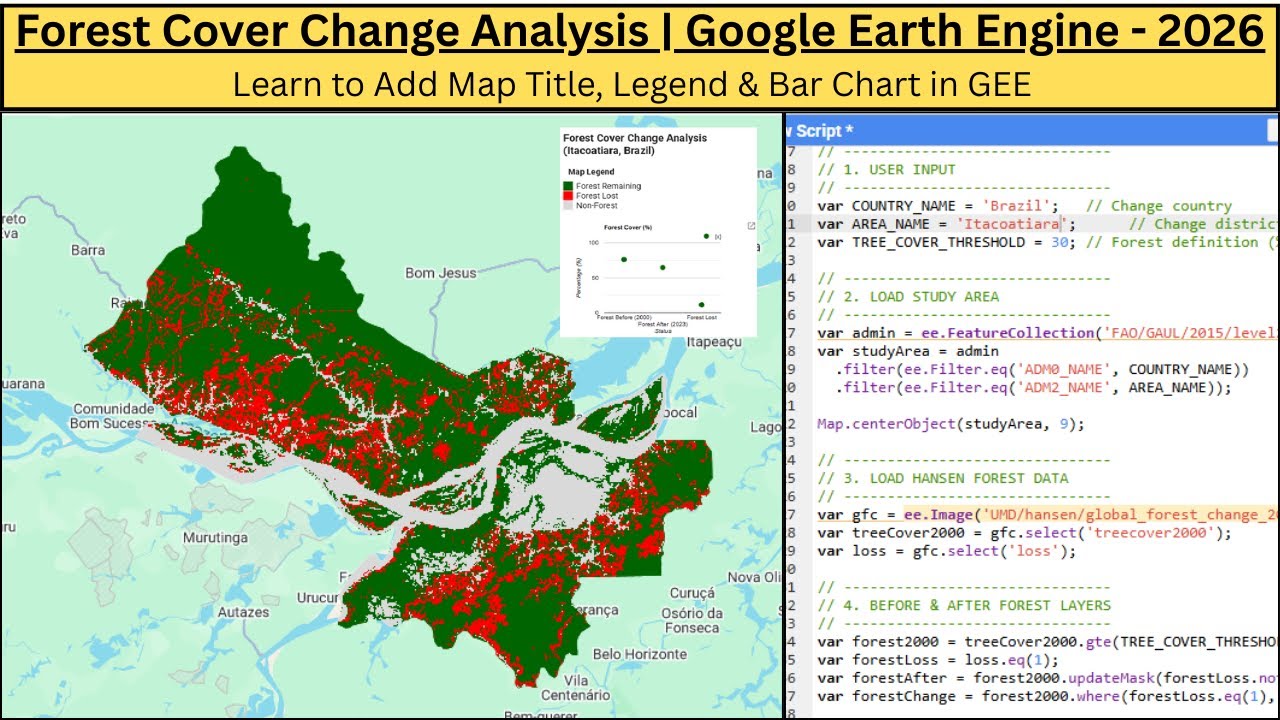Click the 'var loss' code line
Viewport: 1280px width, 720px height.
947,551
